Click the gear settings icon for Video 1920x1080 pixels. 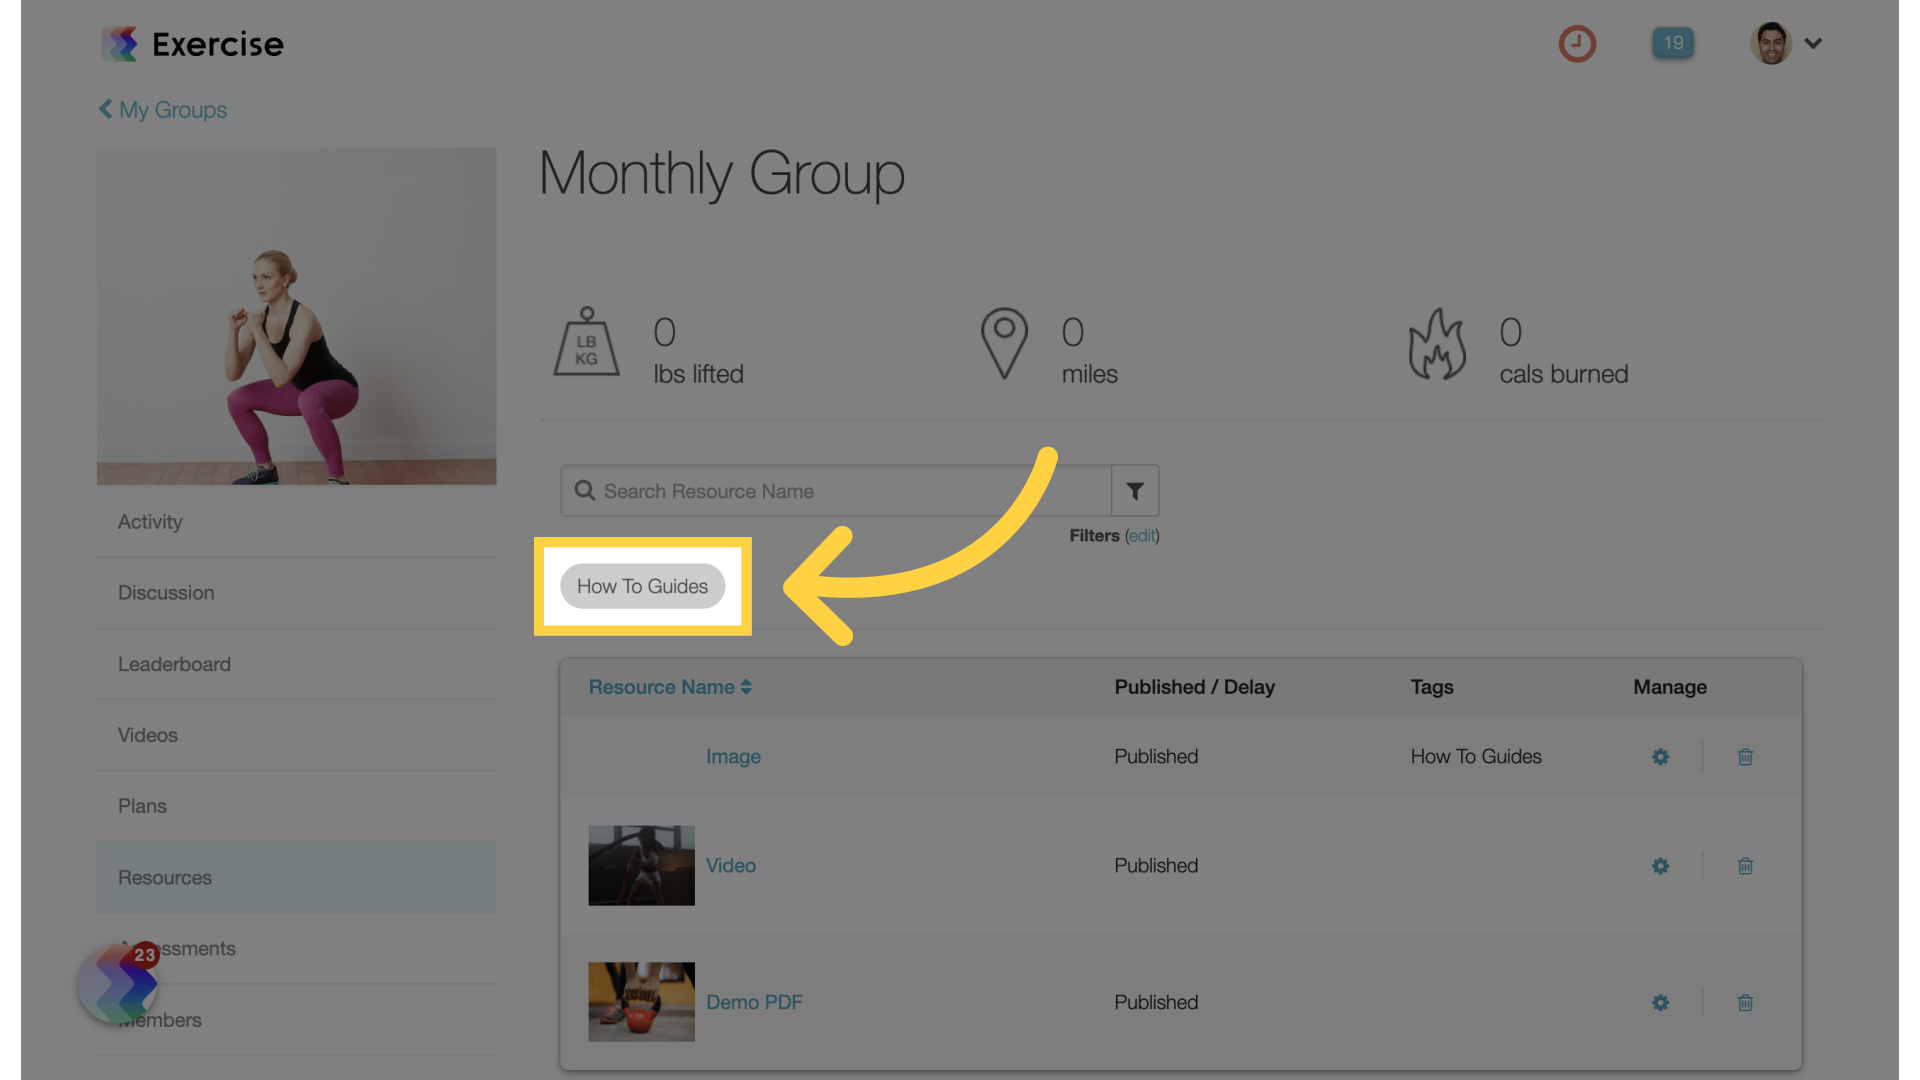1660,864
